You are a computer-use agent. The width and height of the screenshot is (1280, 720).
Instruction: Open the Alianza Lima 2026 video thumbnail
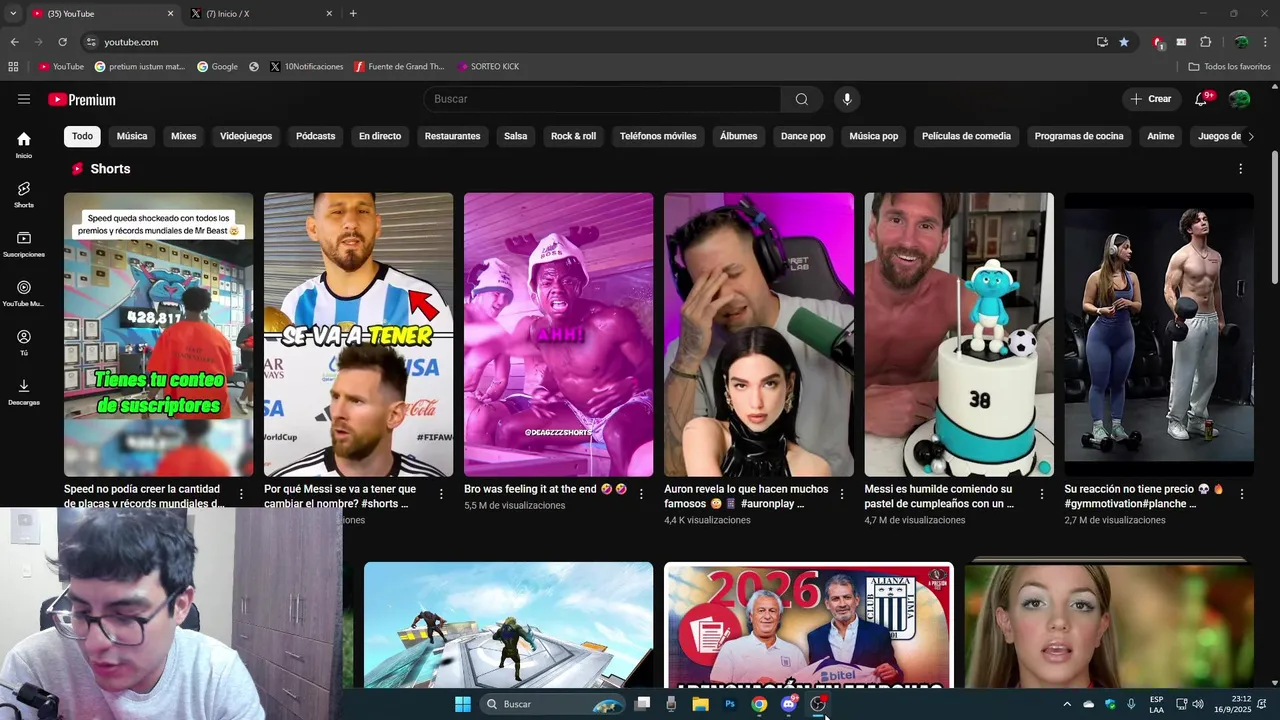pyautogui.click(x=809, y=625)
